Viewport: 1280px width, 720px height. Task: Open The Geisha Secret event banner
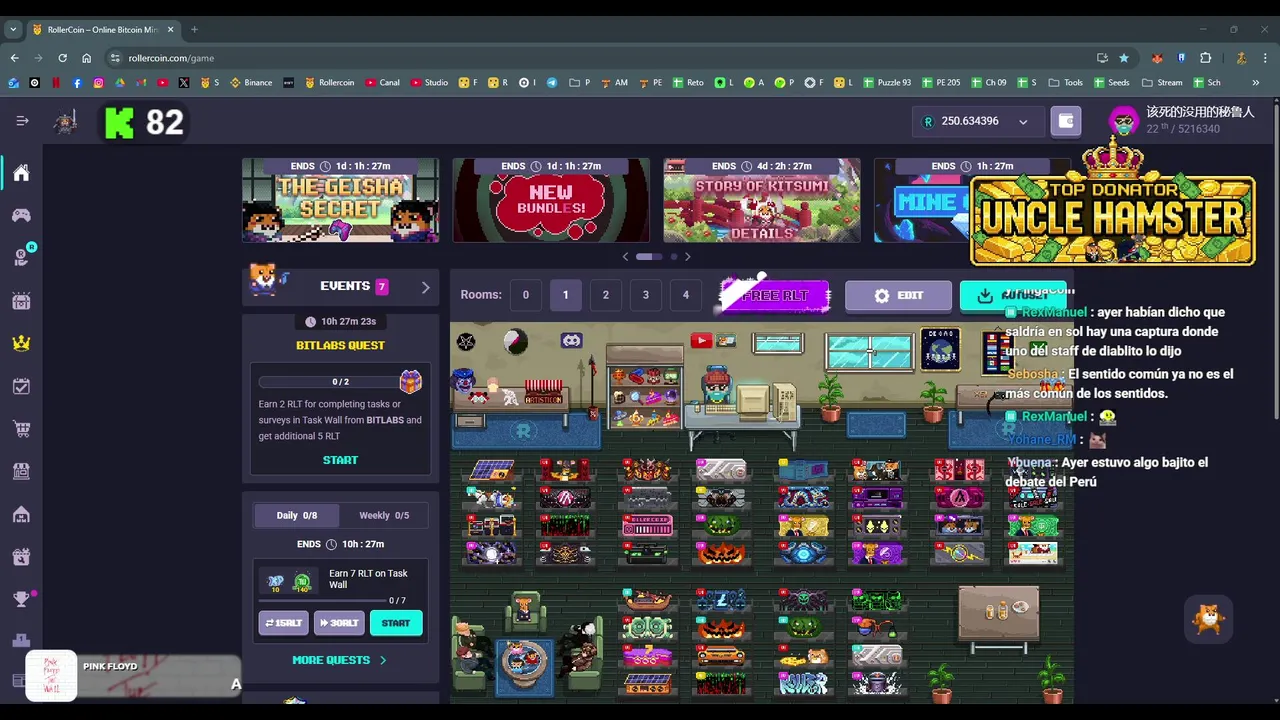click(340, 200)
